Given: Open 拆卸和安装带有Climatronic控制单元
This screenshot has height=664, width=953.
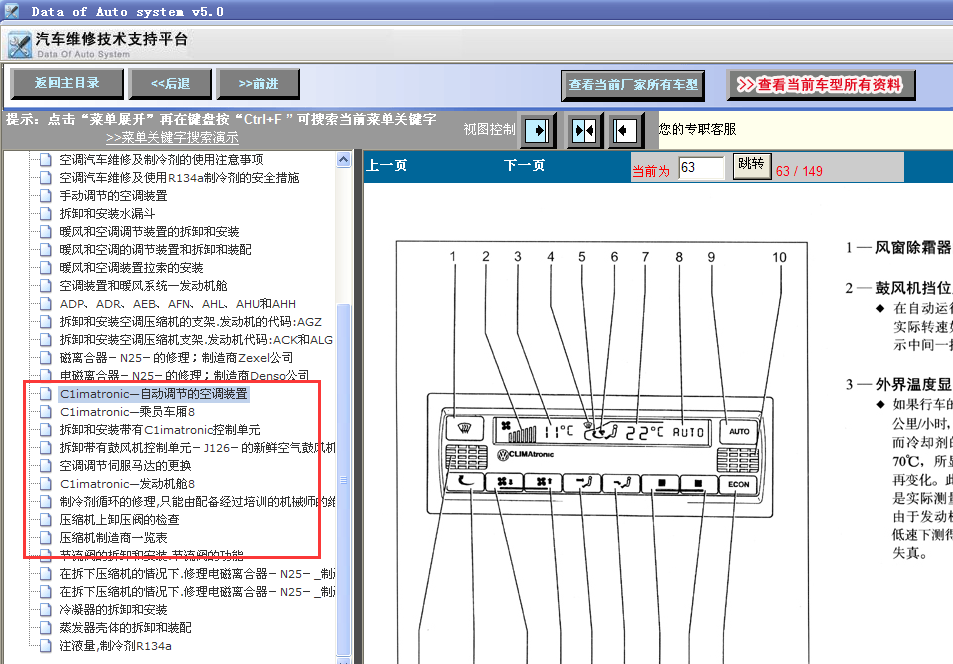Looking at the screenshot, I should 160,430.
